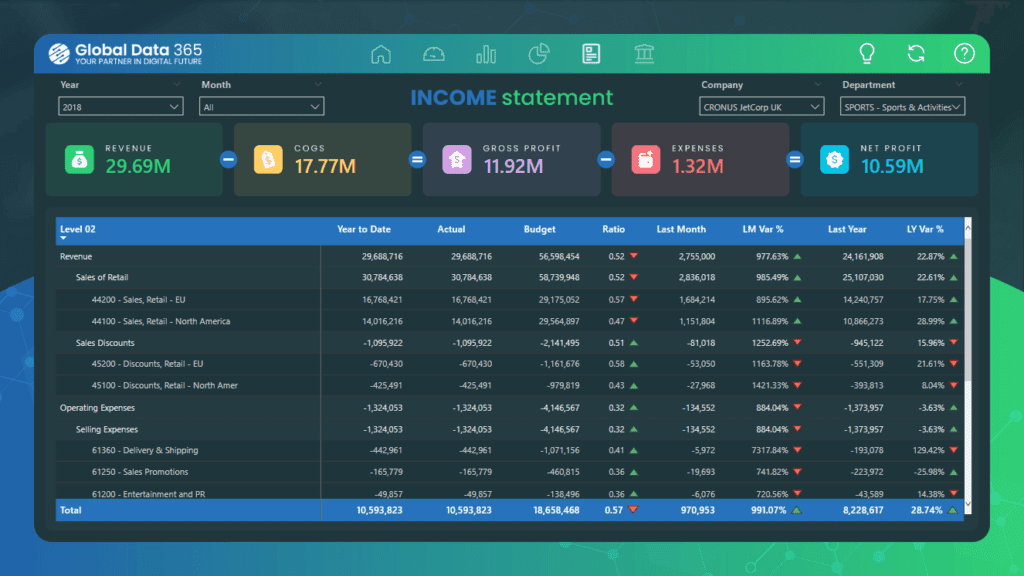Viewport: 1024px width, 576px height.
Task: Click the refresh data icon
Action: click(x=915, y=53)
